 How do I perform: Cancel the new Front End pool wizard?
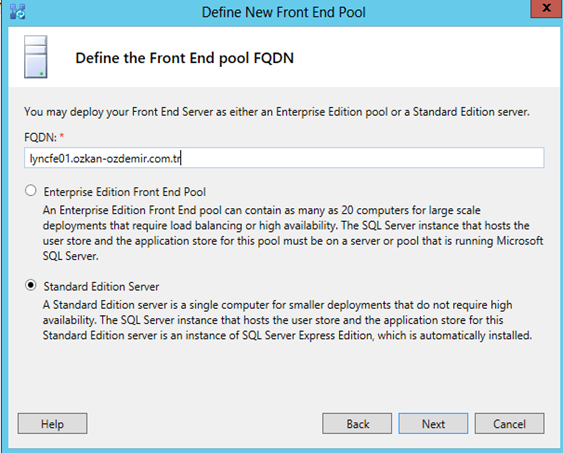point(510,424)
